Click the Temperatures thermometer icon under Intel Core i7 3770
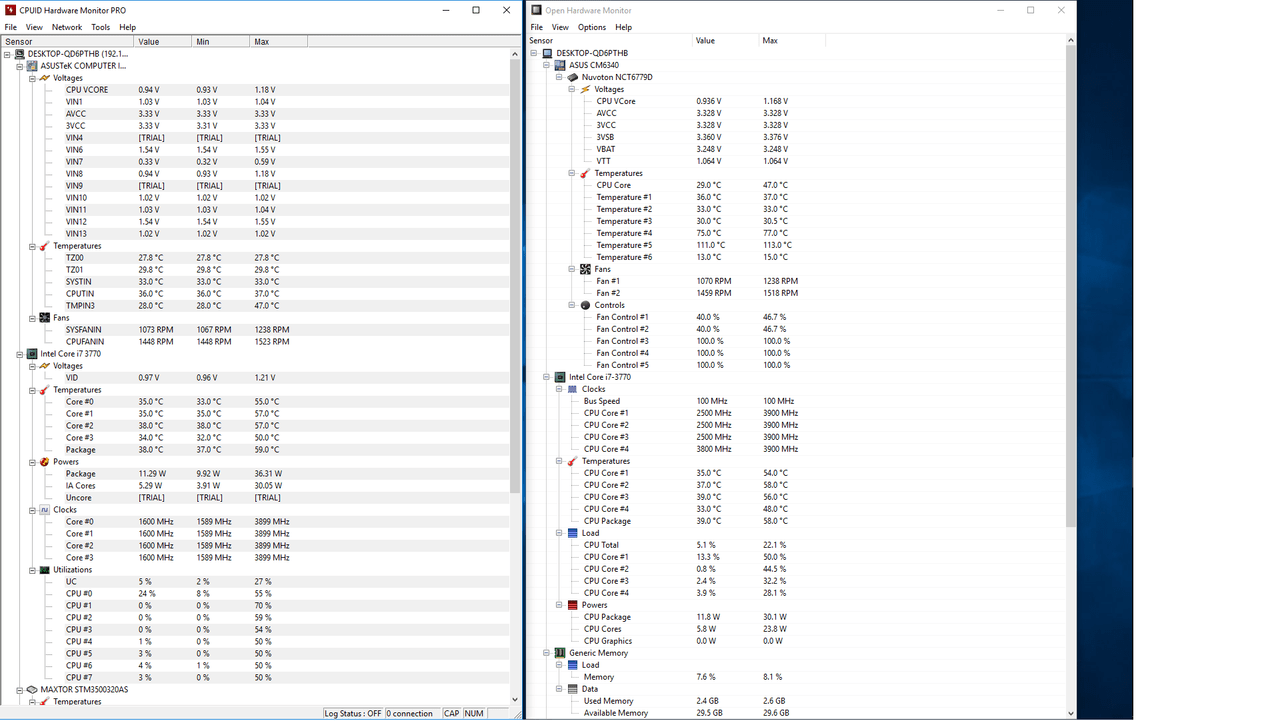The height and width of the screenshot is (721, 1280). (45, 389)
